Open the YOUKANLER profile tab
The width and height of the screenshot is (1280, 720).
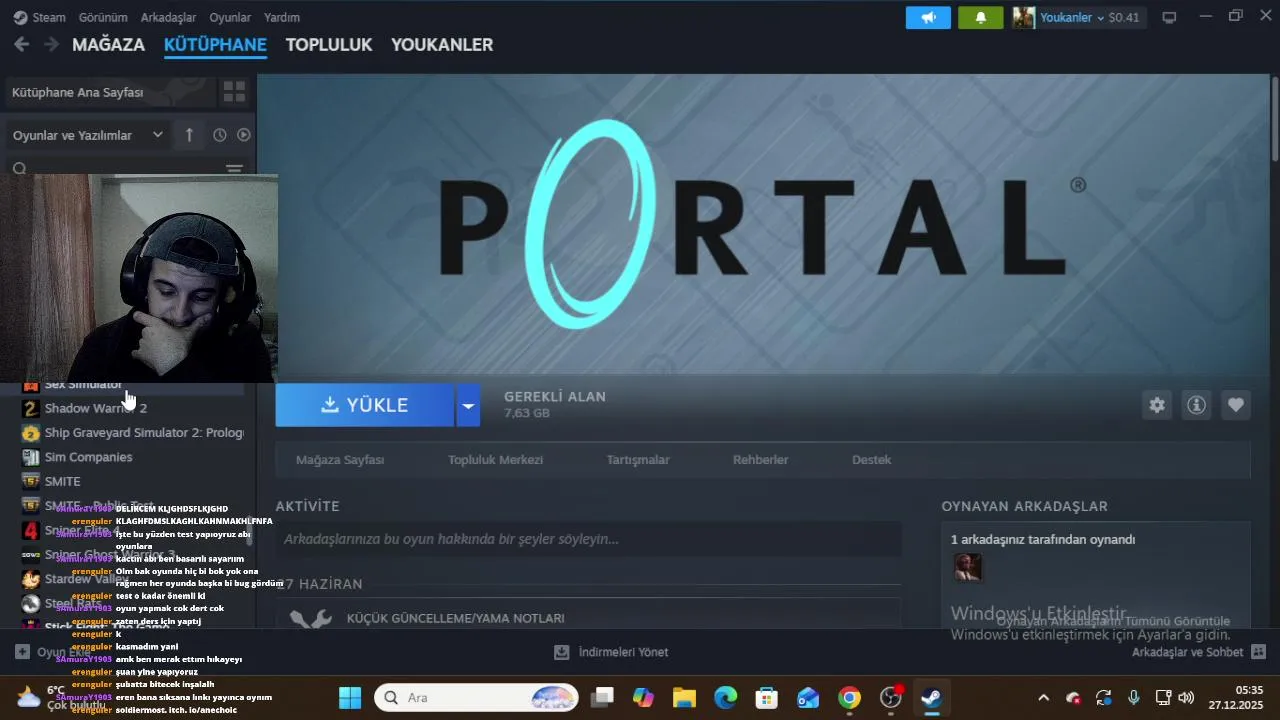442,45
